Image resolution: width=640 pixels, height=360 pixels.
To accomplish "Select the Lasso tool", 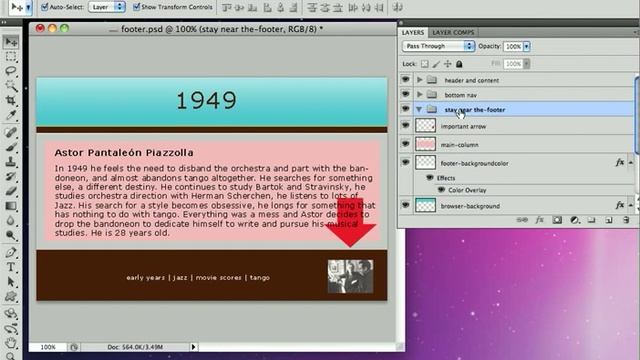I will click(x=11, y=71).
